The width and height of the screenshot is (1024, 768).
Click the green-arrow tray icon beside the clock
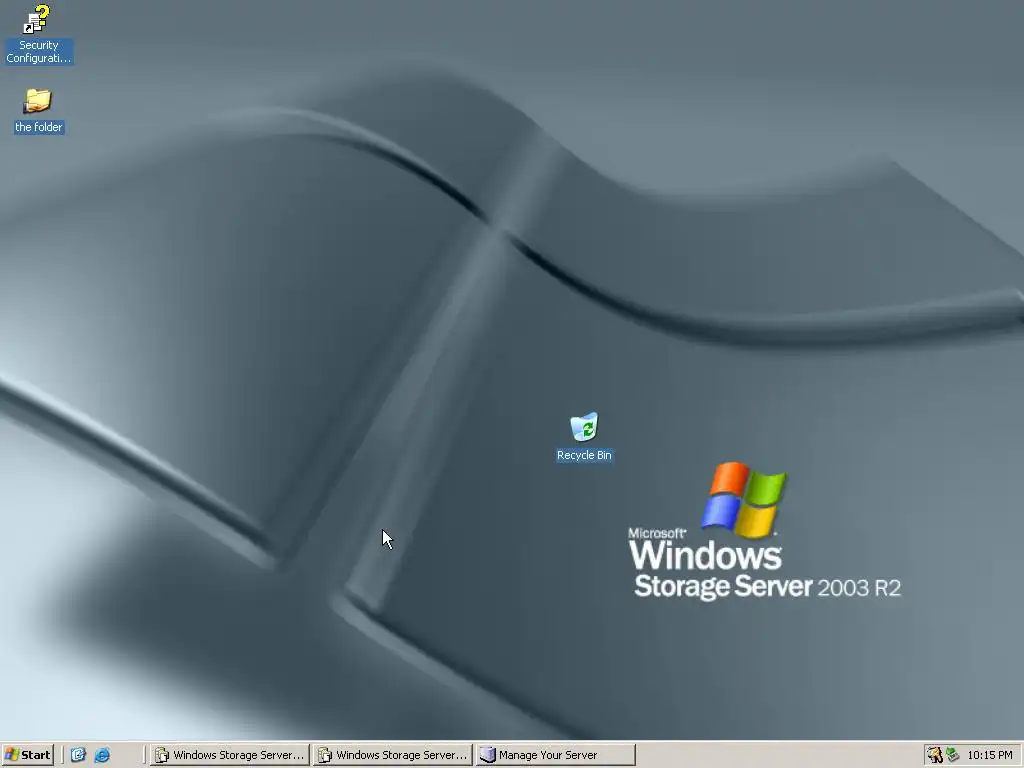[953, 755]
